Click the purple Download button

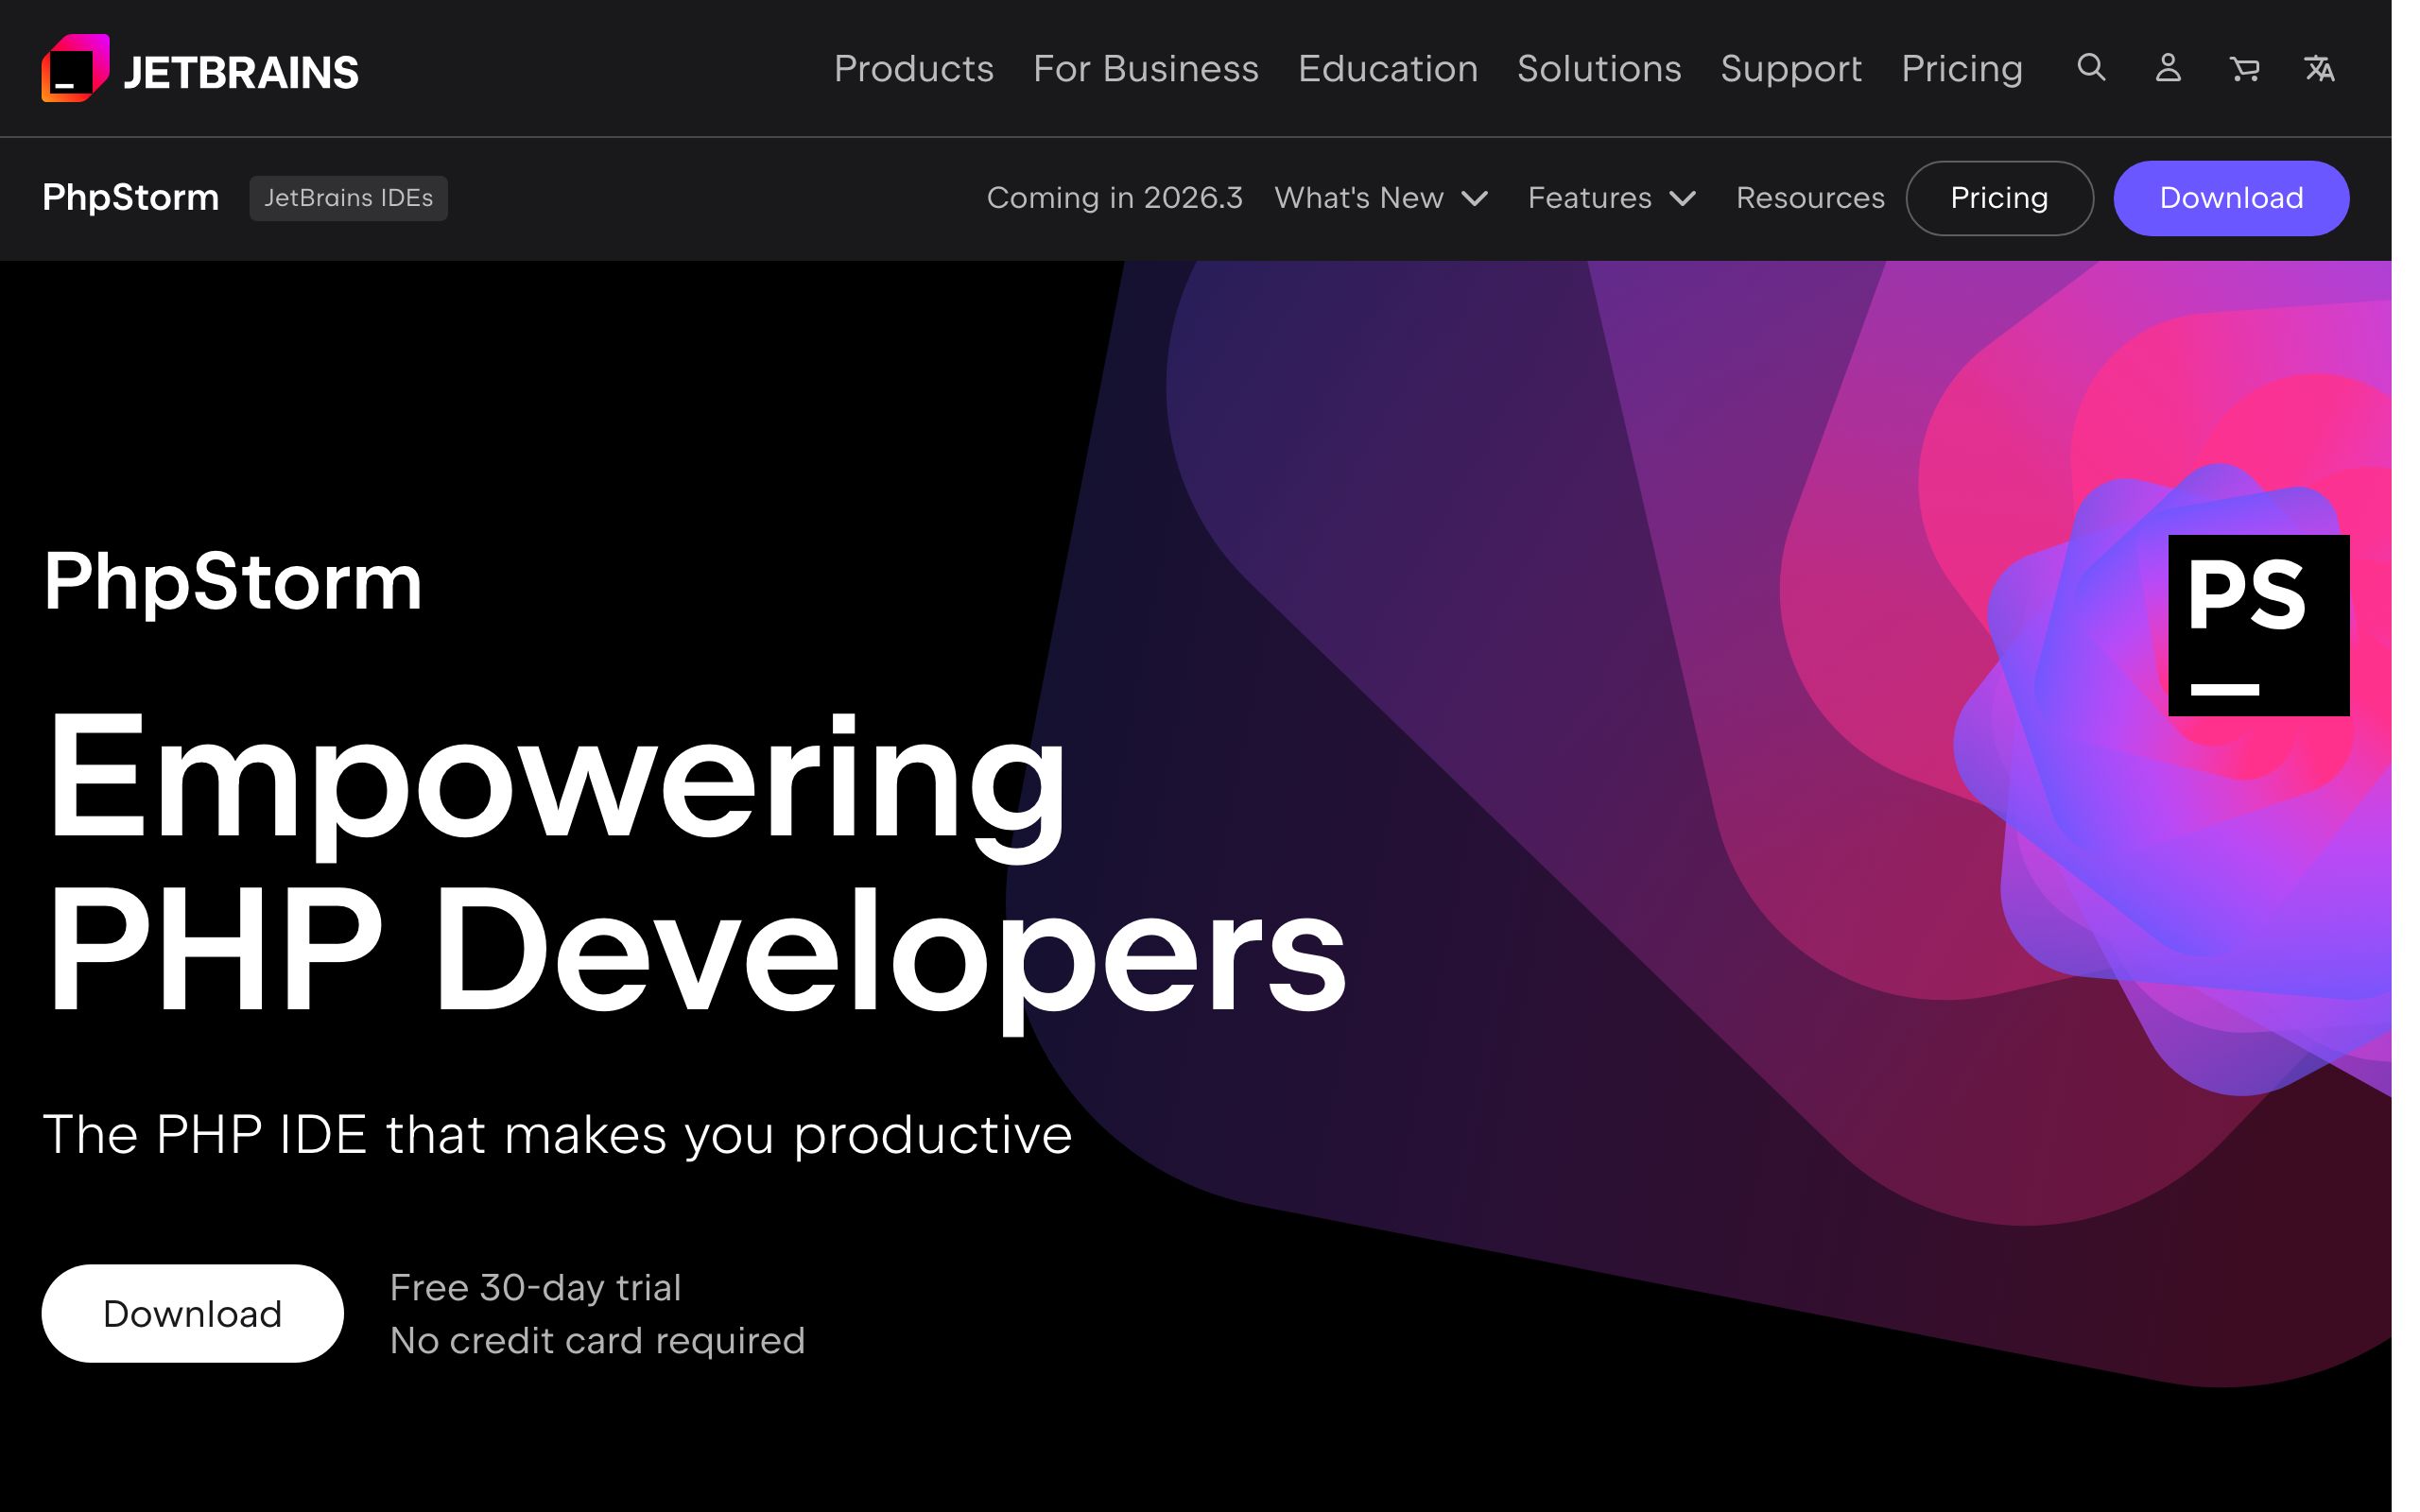[x=2231, y=198]
